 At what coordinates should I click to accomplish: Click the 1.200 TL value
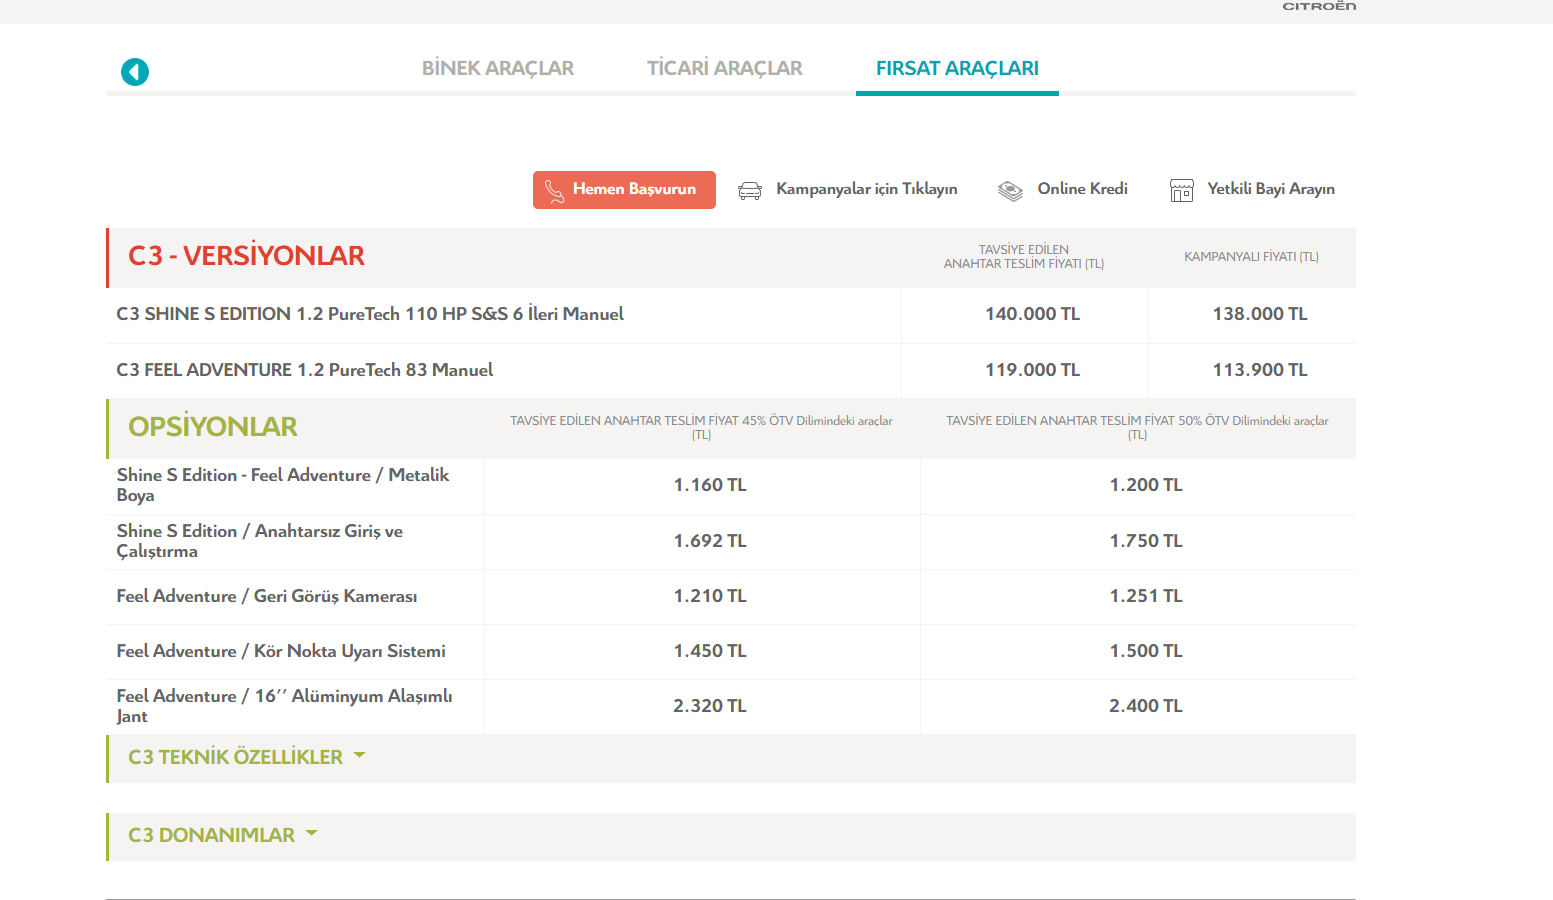(1146, 485)
